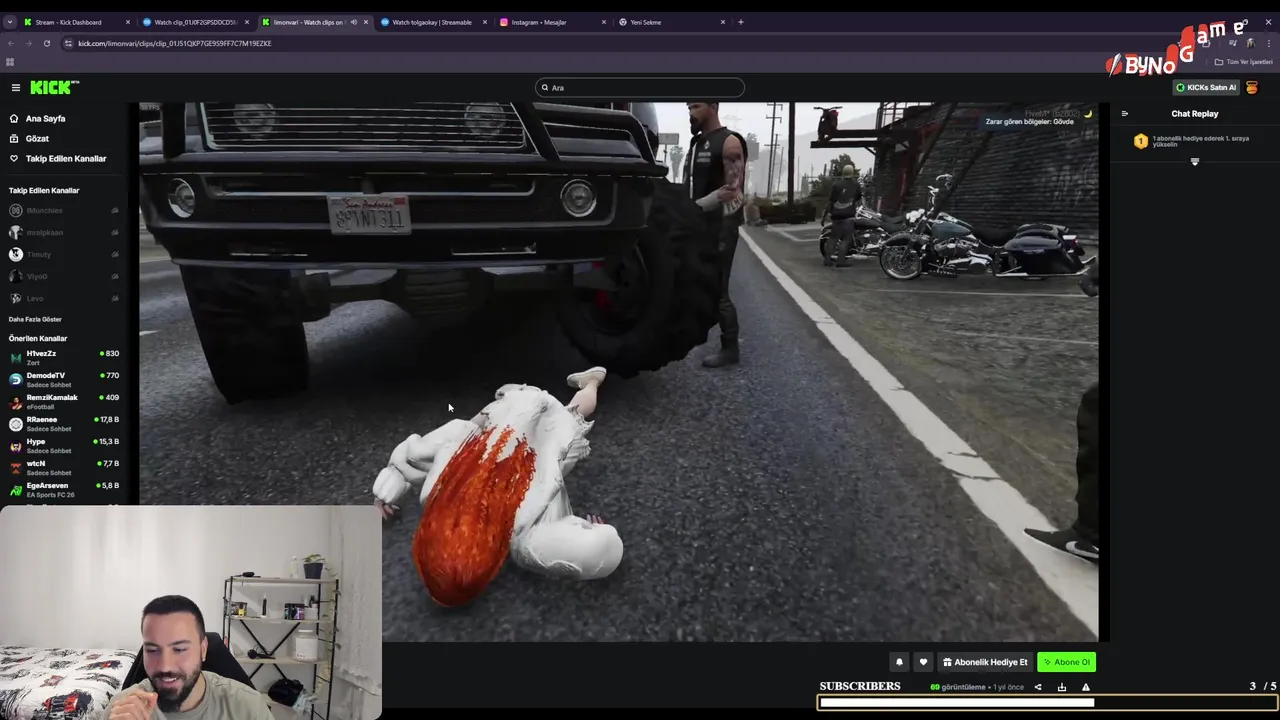Reload the page
The image size is (1280, 720).
tap(47, 43)
